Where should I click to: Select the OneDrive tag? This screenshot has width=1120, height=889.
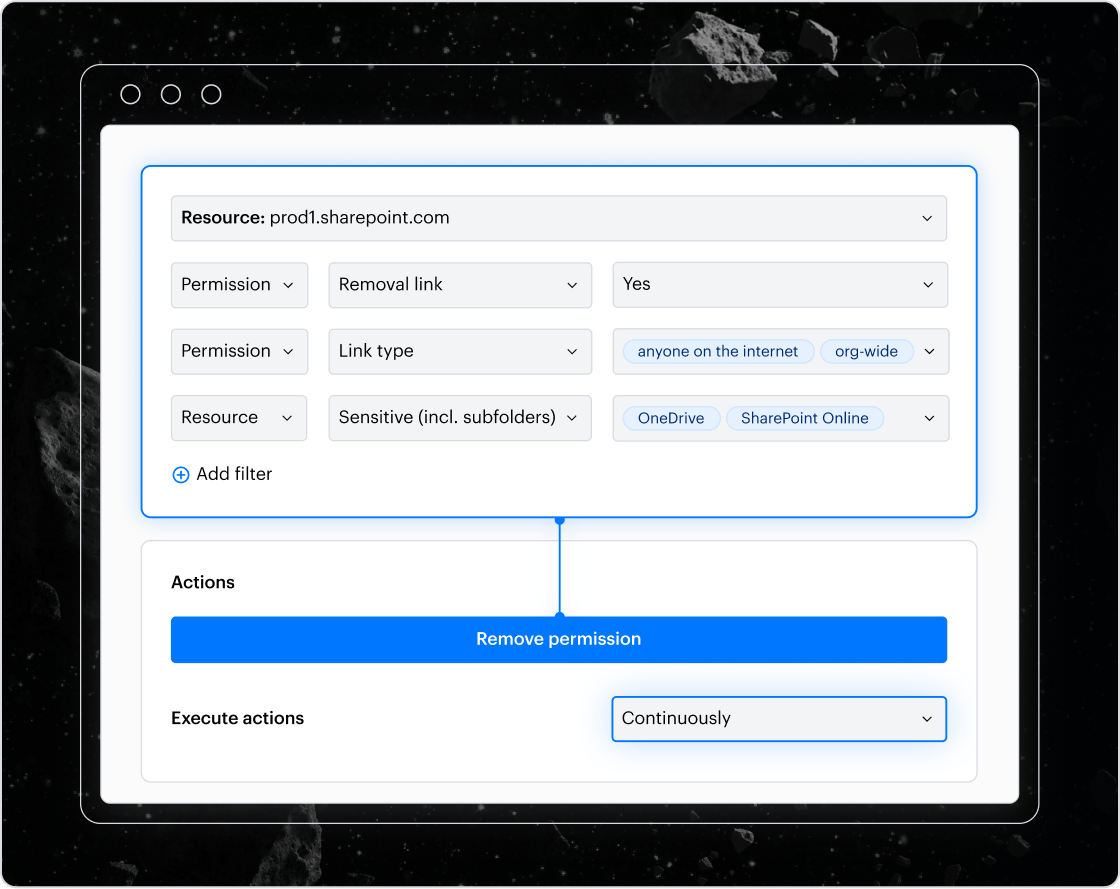click(670, 418)
